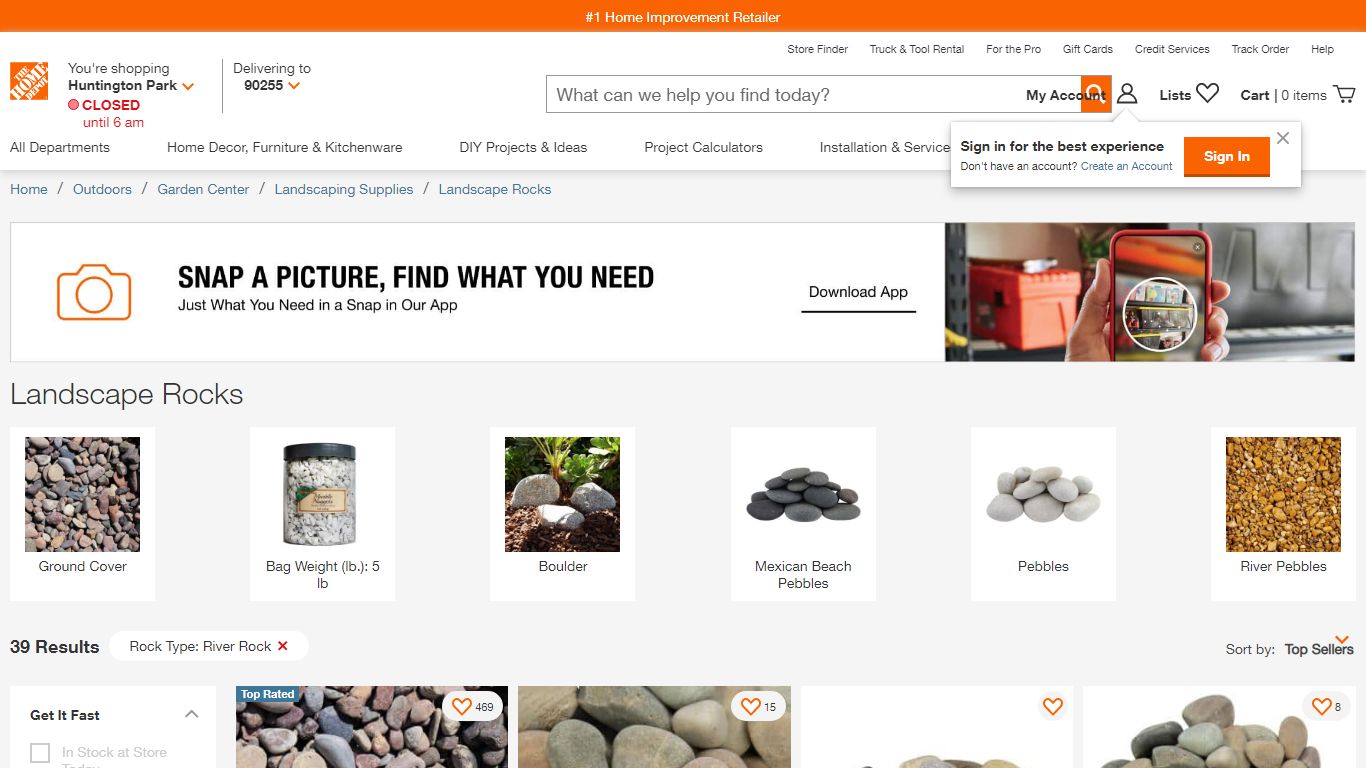Screen dimensions: 1366x768
Task: Go to Home breadcrumb
Action: (29, 189)
